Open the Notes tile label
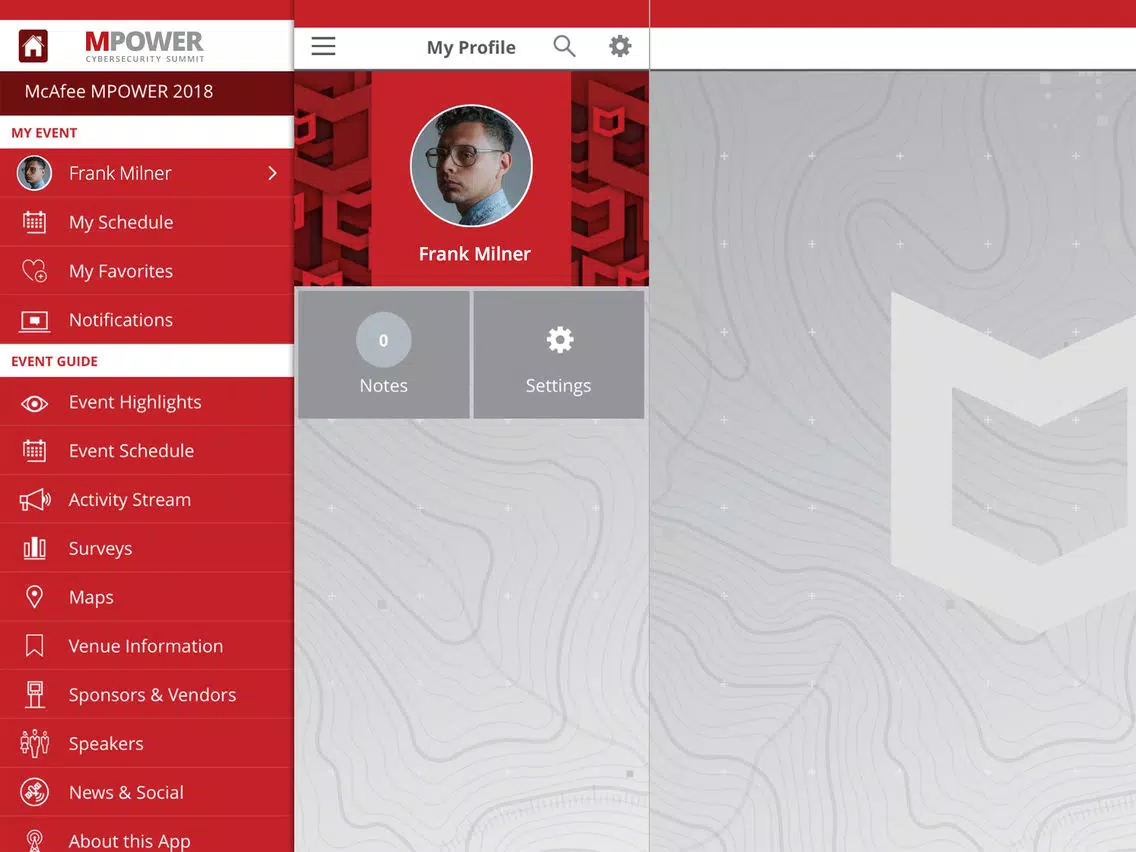This screenshot has width=1136, height=852. (383, 385)
